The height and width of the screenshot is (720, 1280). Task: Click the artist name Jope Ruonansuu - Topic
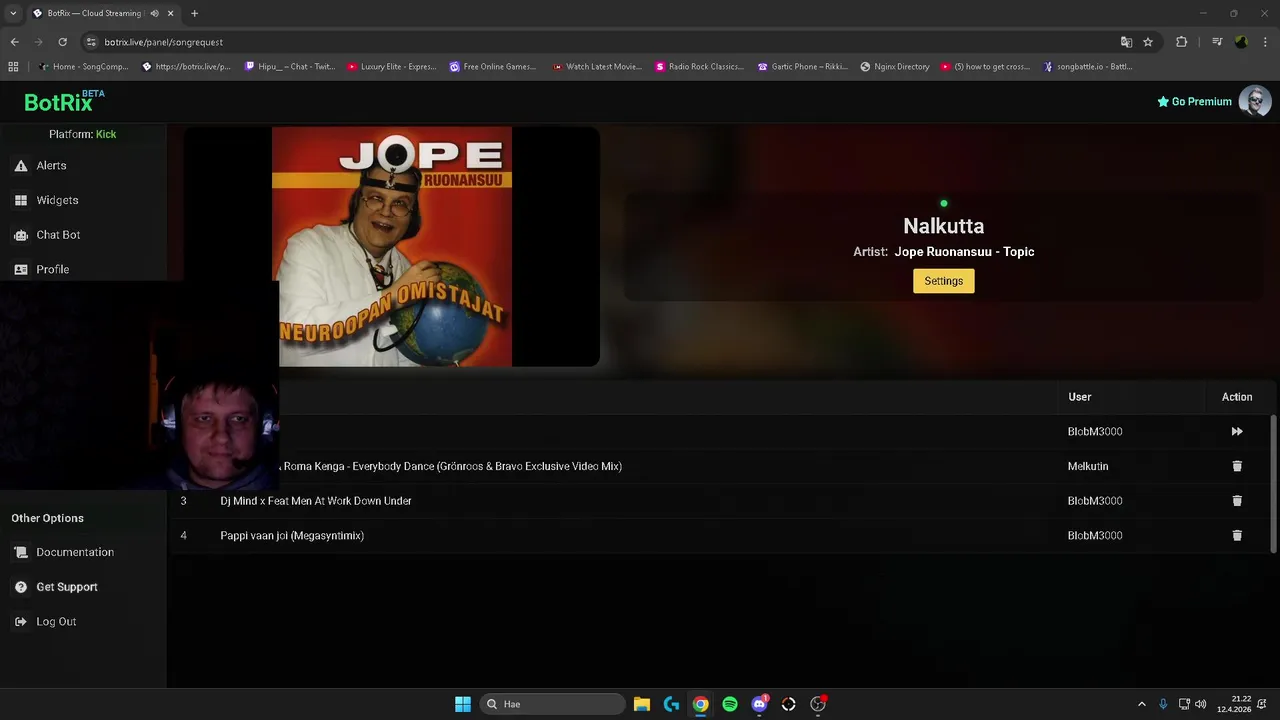[964, 252]
